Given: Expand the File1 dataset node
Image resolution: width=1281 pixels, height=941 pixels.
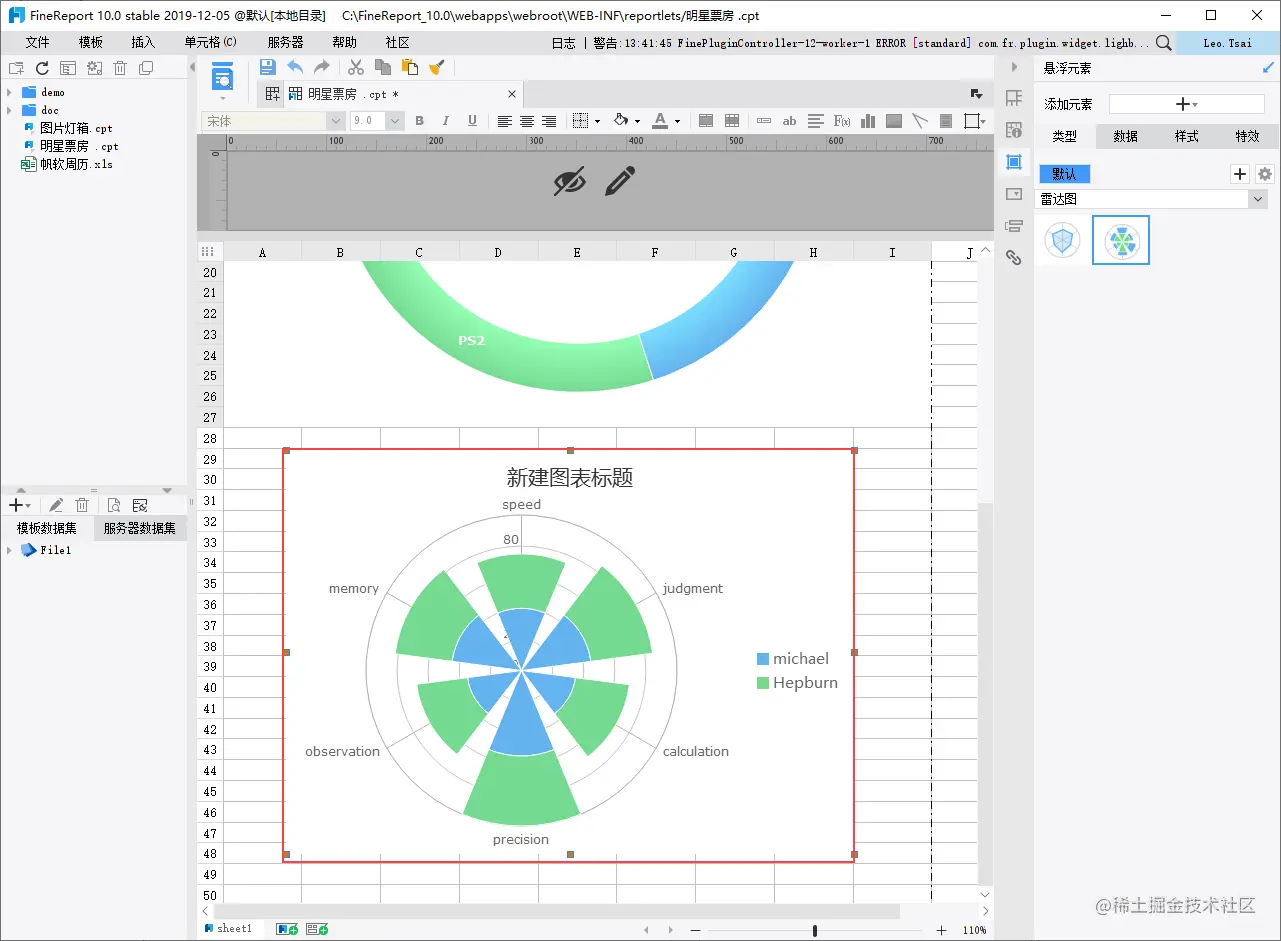Looking at the screenshot, I should (9, 550).
